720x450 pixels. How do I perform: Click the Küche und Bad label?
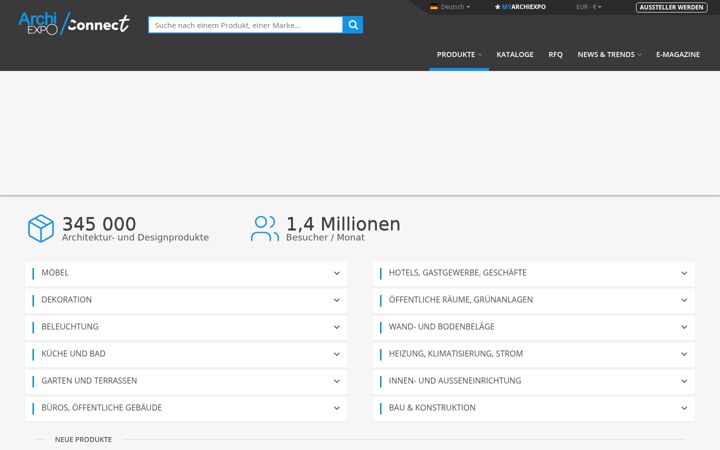coord(73,354)
